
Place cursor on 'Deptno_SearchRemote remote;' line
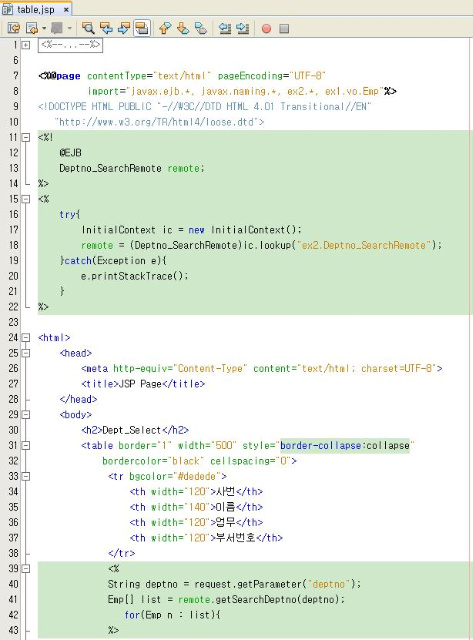(x=131, y=168)
